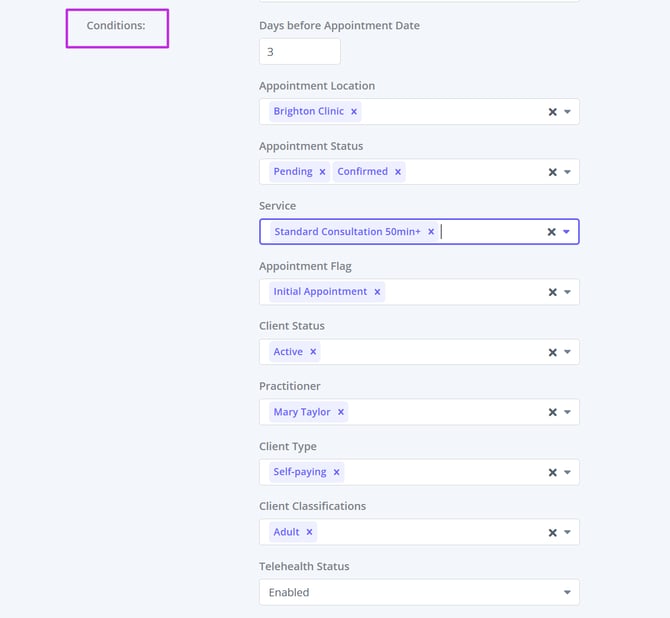The height and width of the screenshot is (618, 670).
Task: Open the Appointment Flag dropdown arrow
Action: point(567,292)
